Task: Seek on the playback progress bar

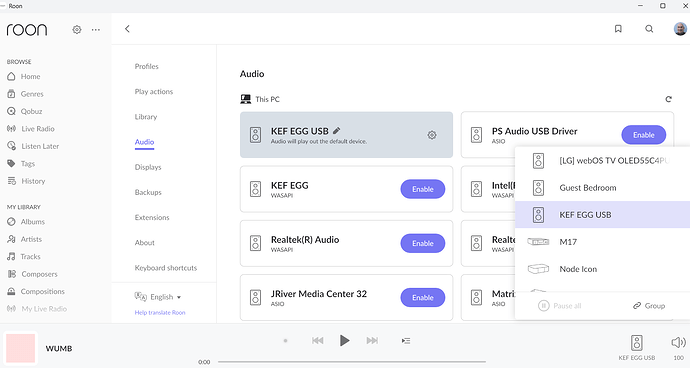Action: click(x=352, y=362)
